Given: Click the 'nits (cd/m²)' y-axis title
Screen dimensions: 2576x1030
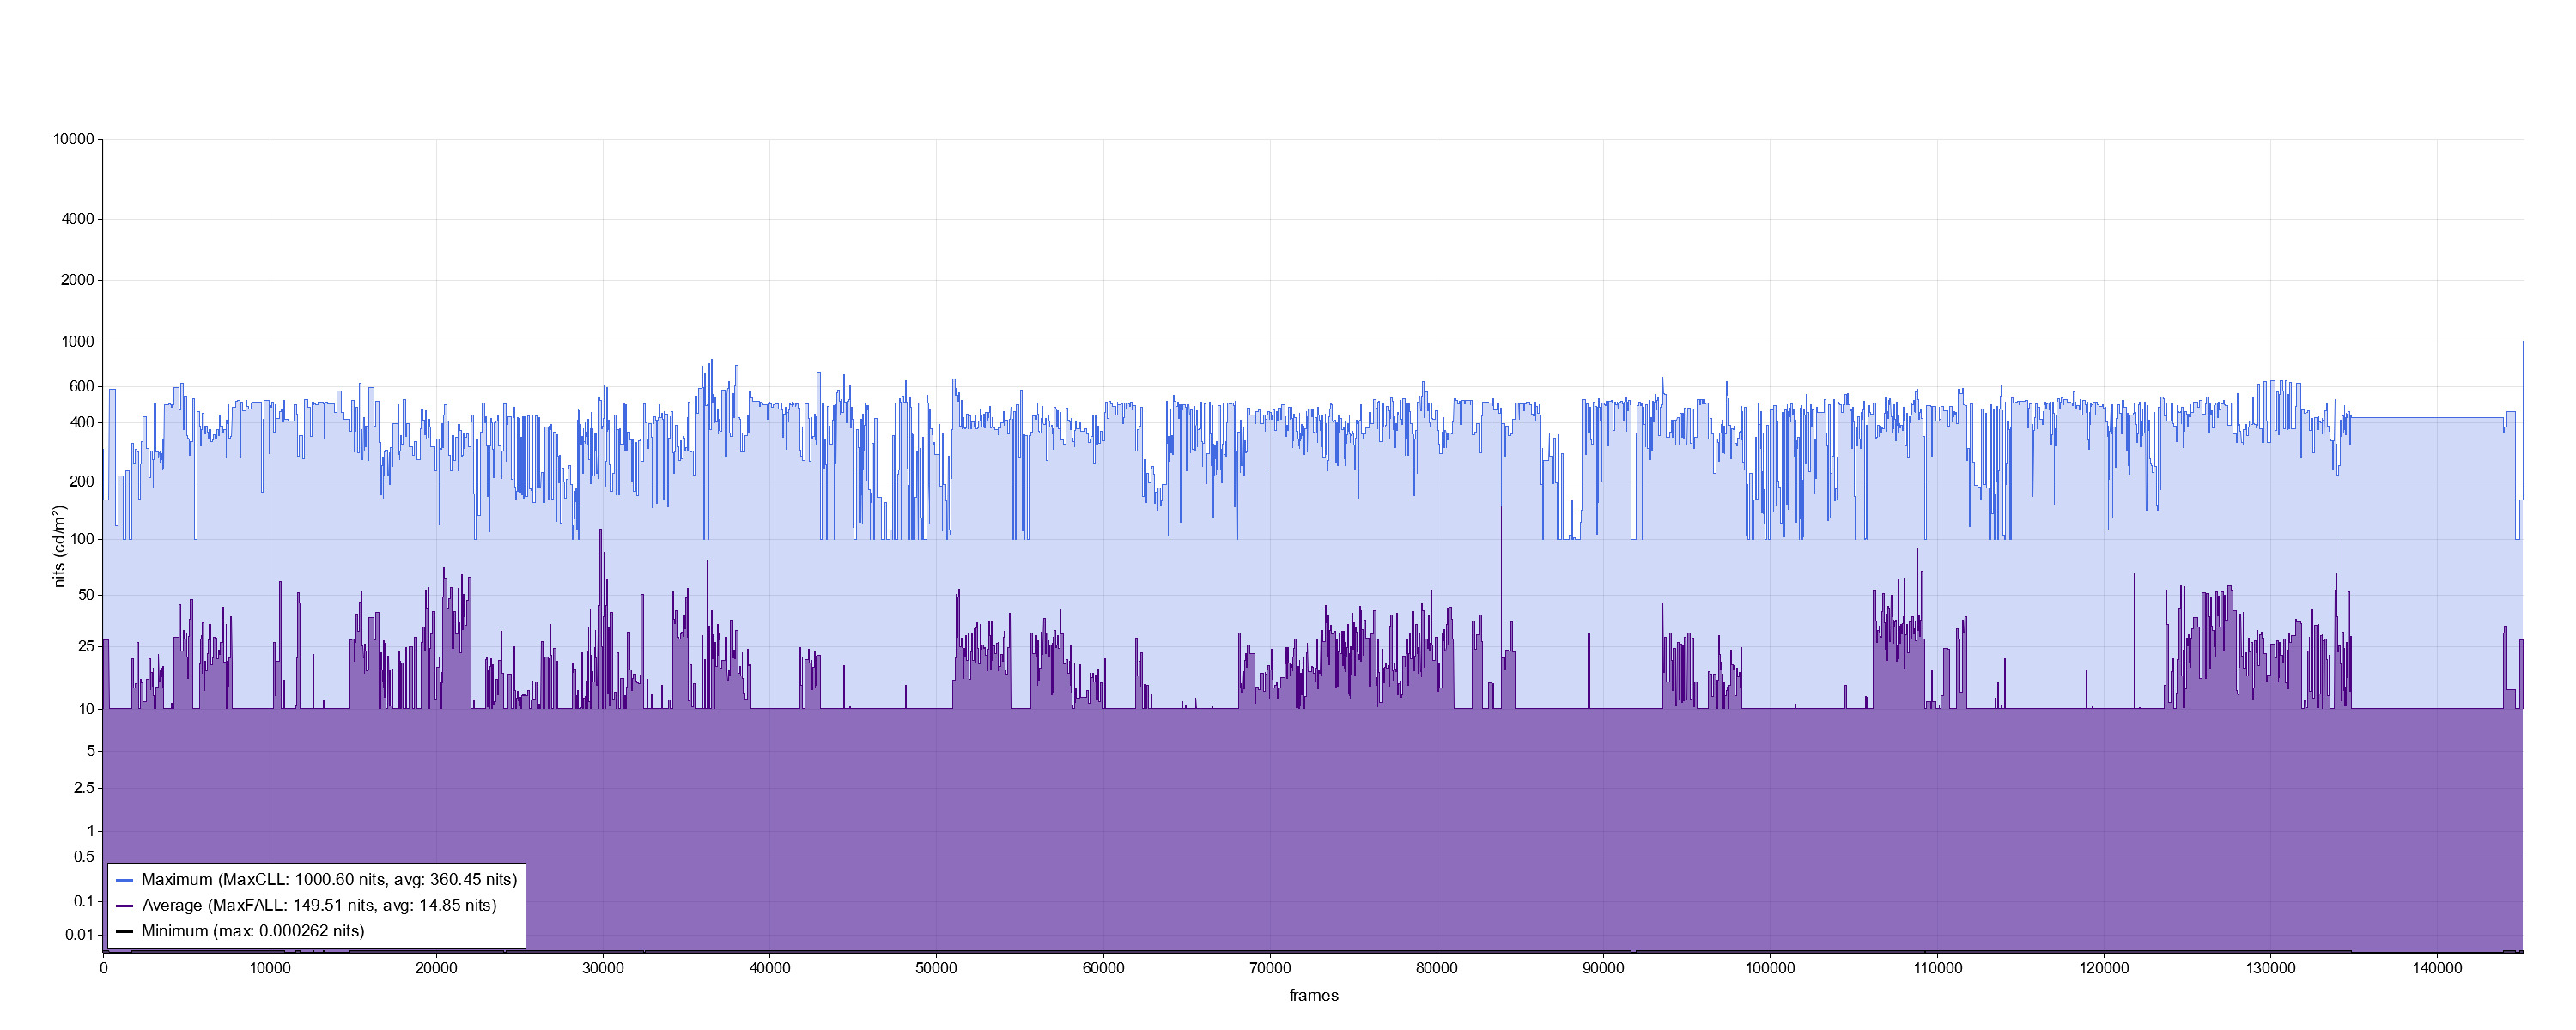Looking at the screenshot, I should pyautogui.click(x=59, y=546).
